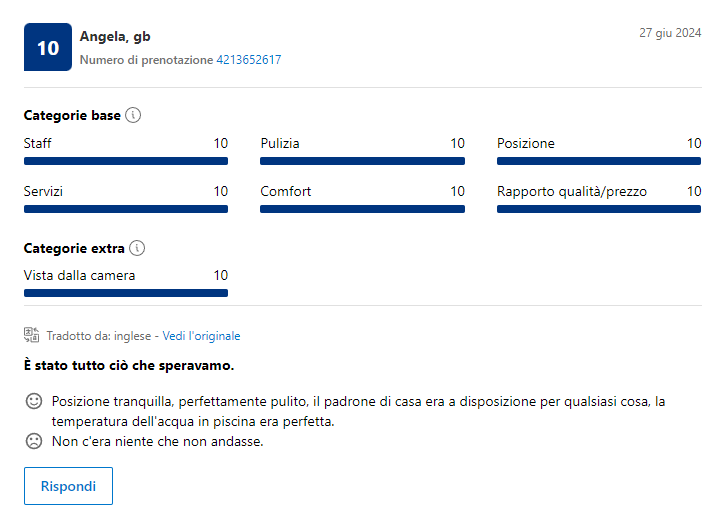Open booking number 4213652617 link

coord(248,60)
